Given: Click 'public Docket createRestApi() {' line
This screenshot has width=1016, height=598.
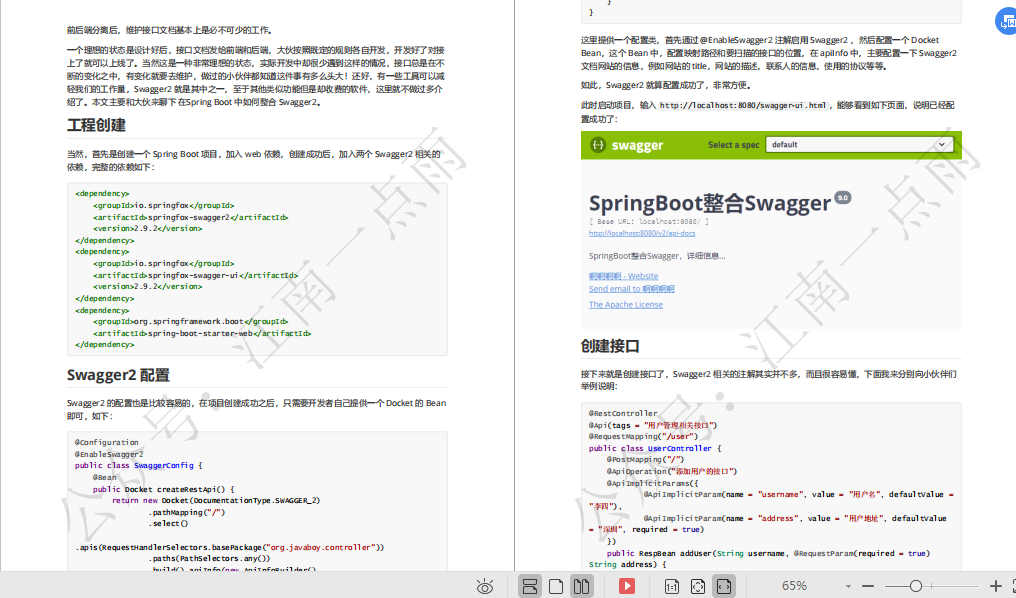Looking at the screenshot, I should pos(163,489).
